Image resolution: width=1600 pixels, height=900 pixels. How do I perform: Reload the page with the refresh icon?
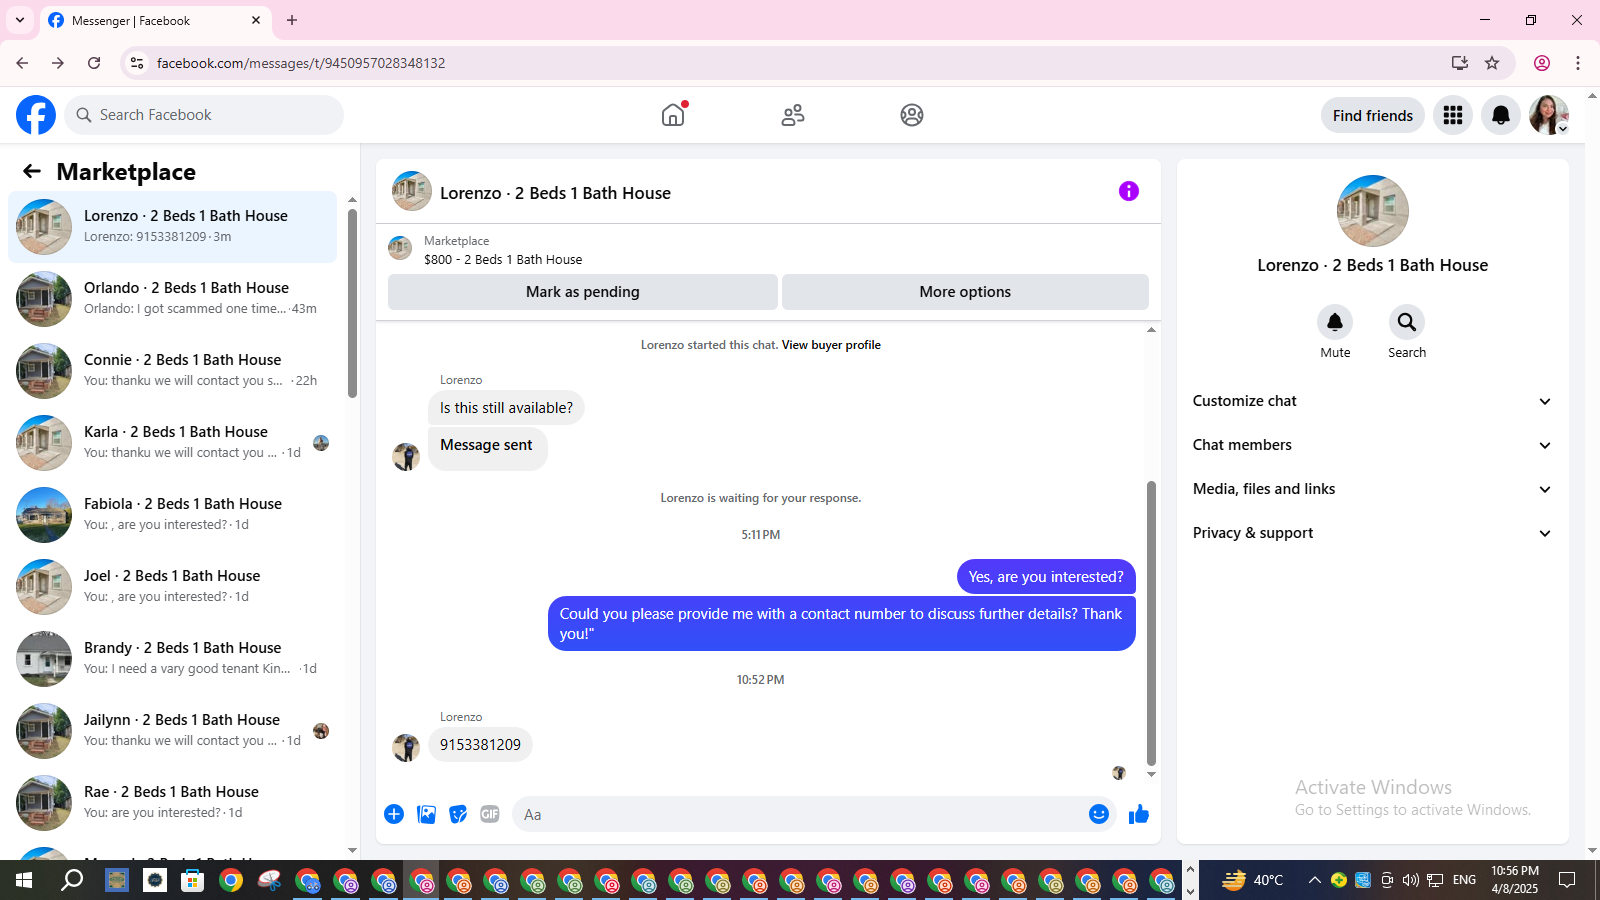[x=94, y=63]
